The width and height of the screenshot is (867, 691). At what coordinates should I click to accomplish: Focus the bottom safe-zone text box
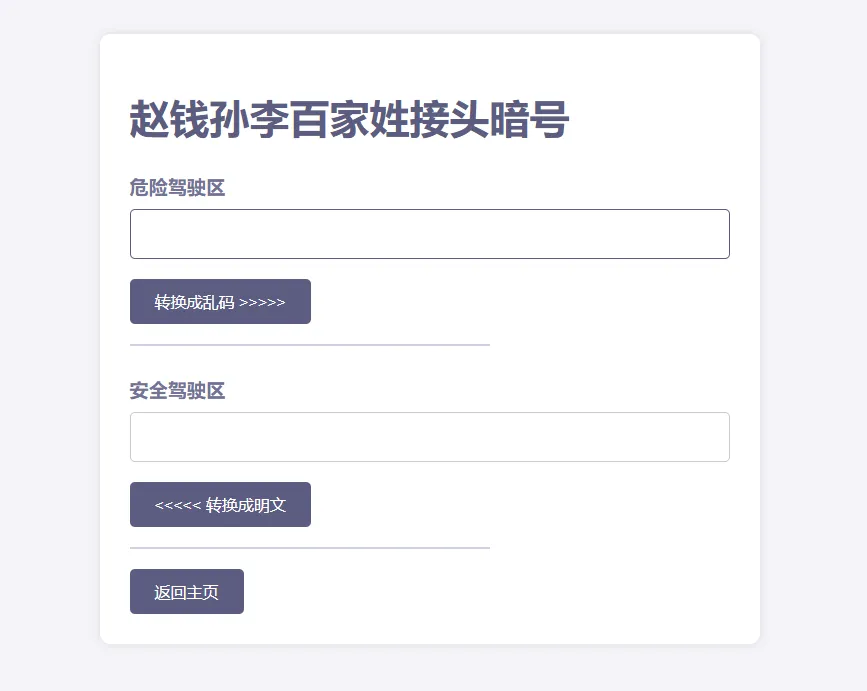click(x=429, y=436)
